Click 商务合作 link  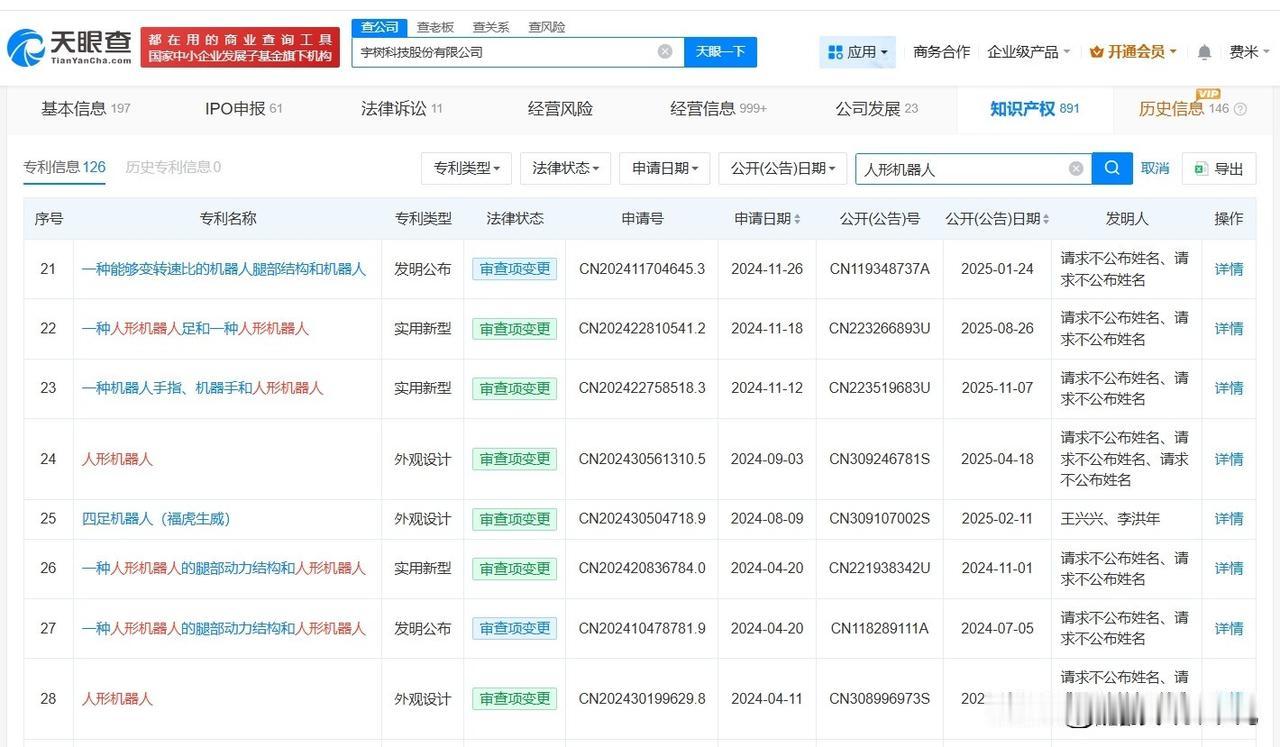point(941,52)
